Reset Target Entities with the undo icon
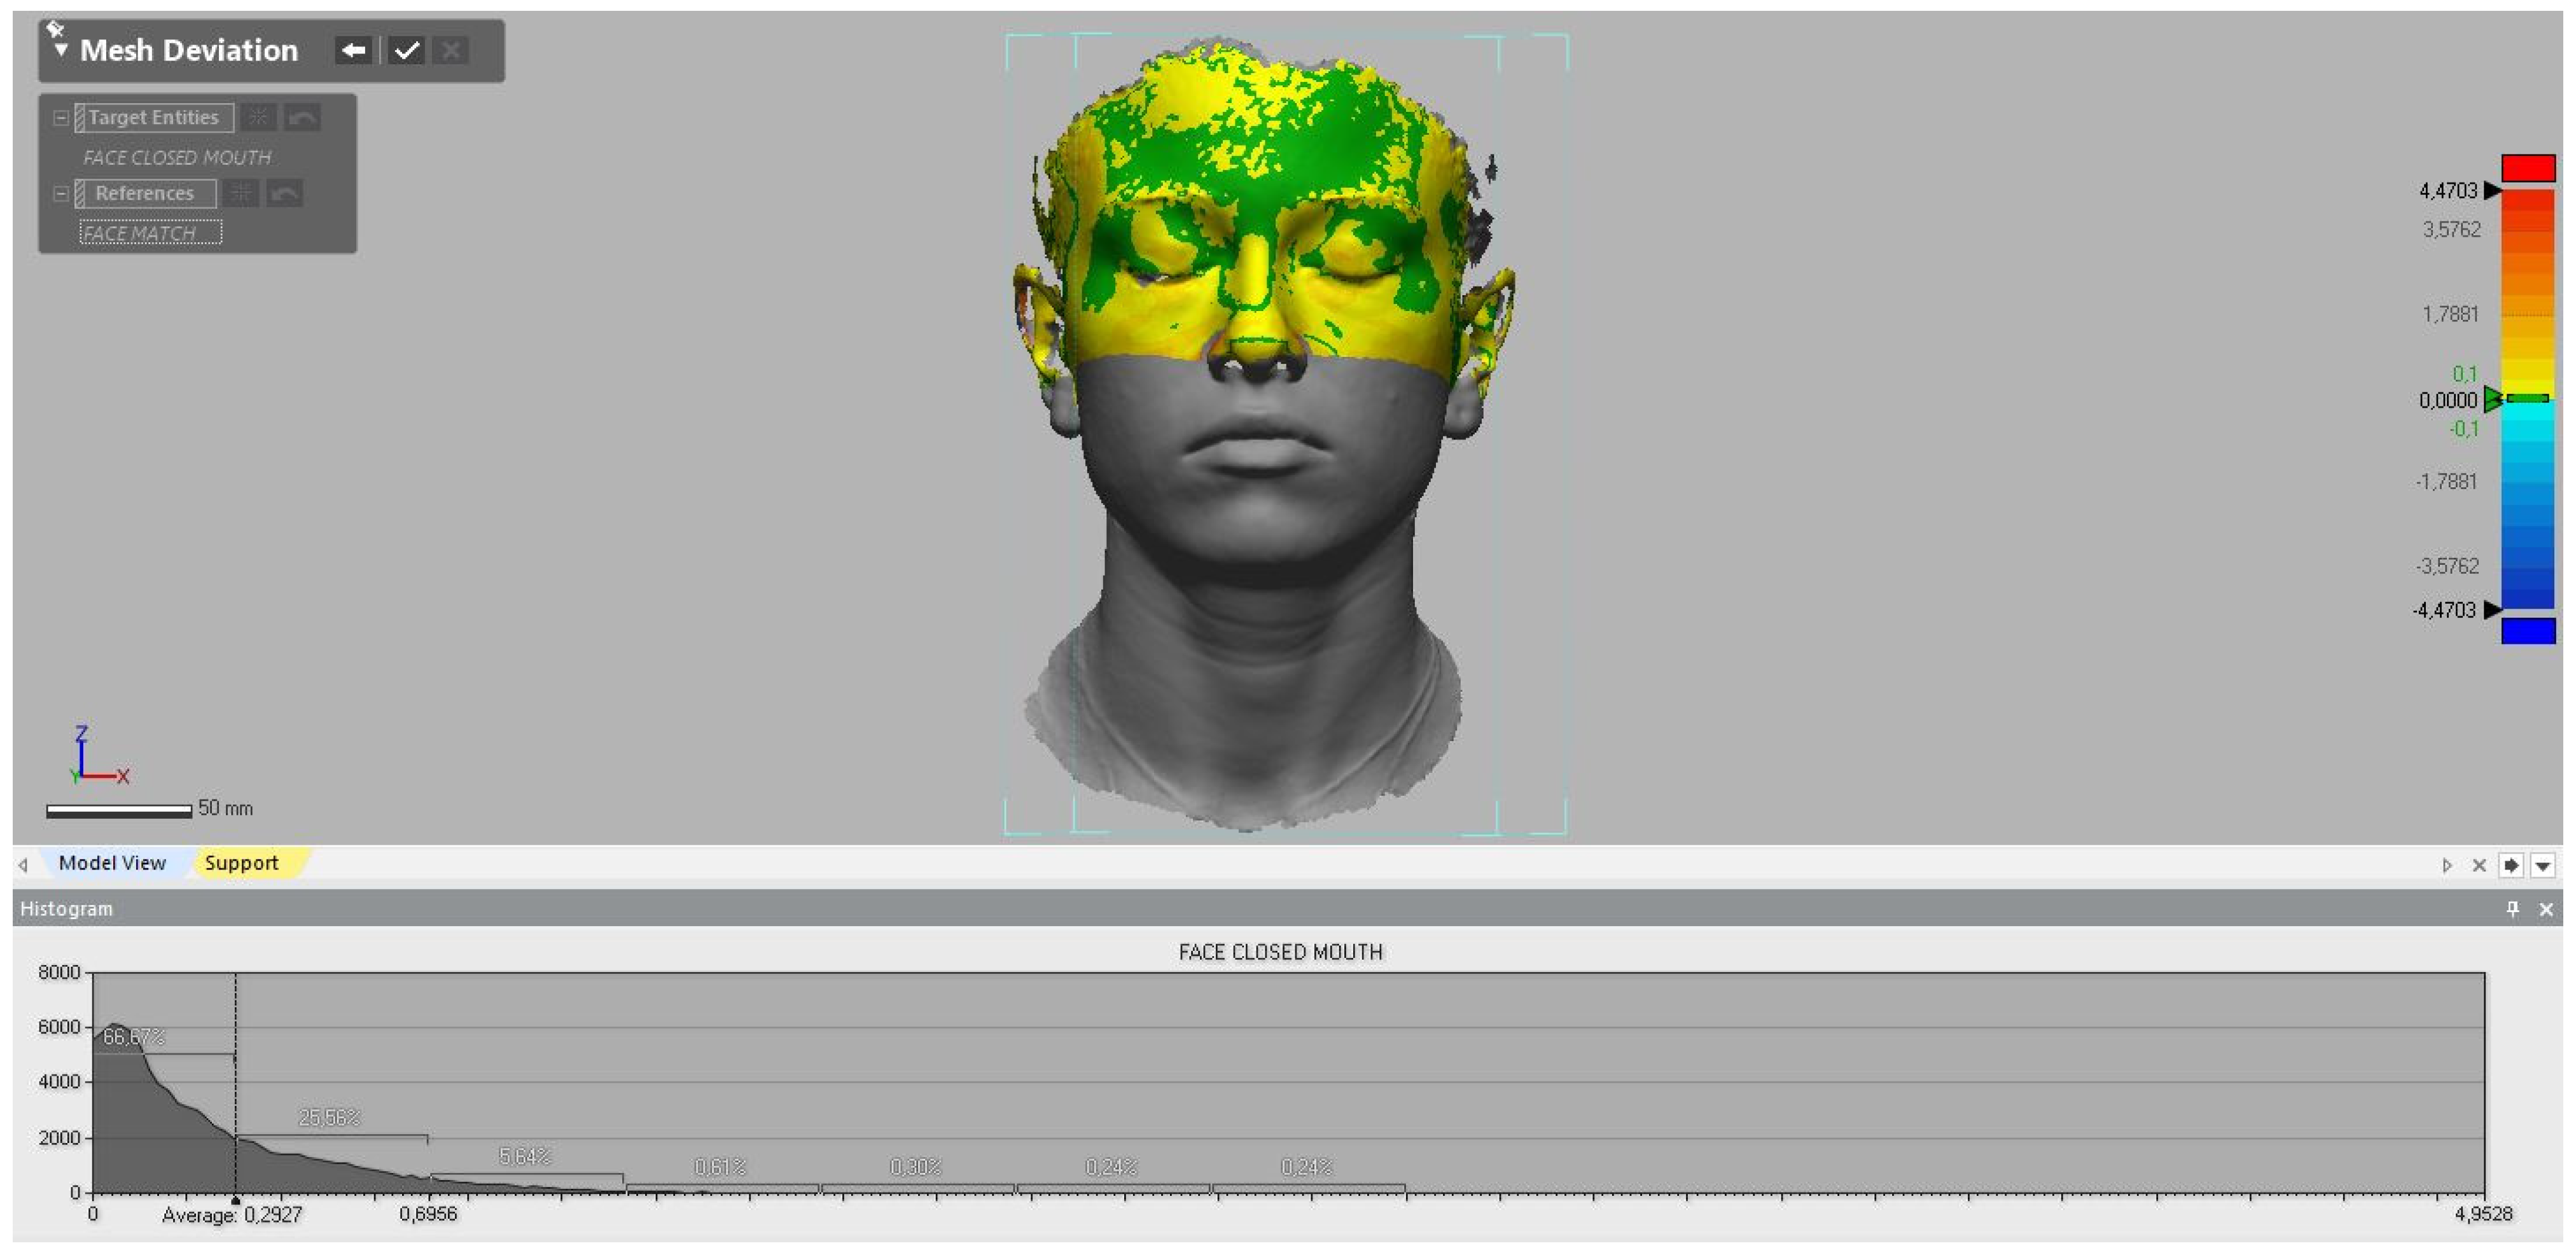Viewport: 2576px width, 1255px height. pos(302,118)
